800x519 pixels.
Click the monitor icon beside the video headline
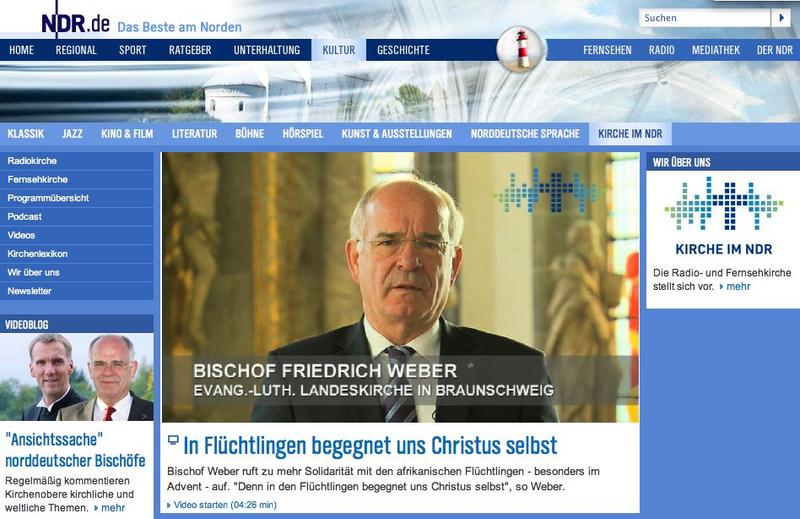tap(173, 440)
